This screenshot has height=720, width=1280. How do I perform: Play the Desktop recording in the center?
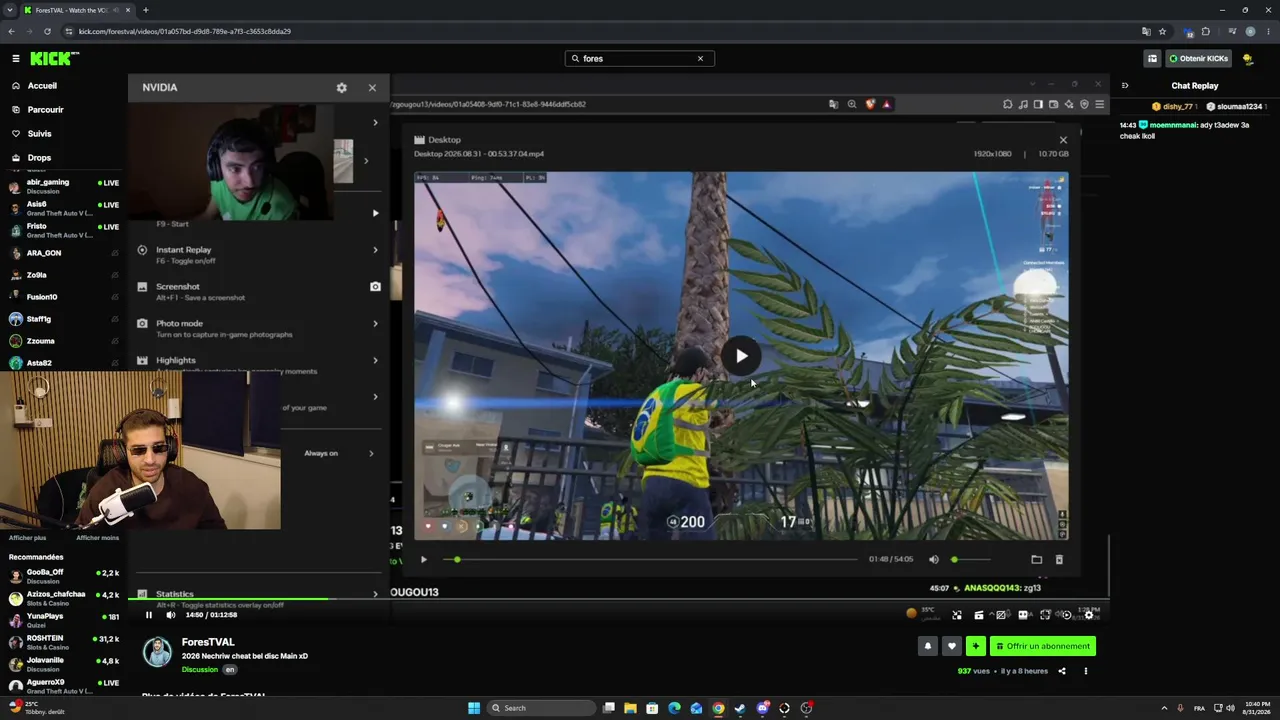click(x=741, y=356)
